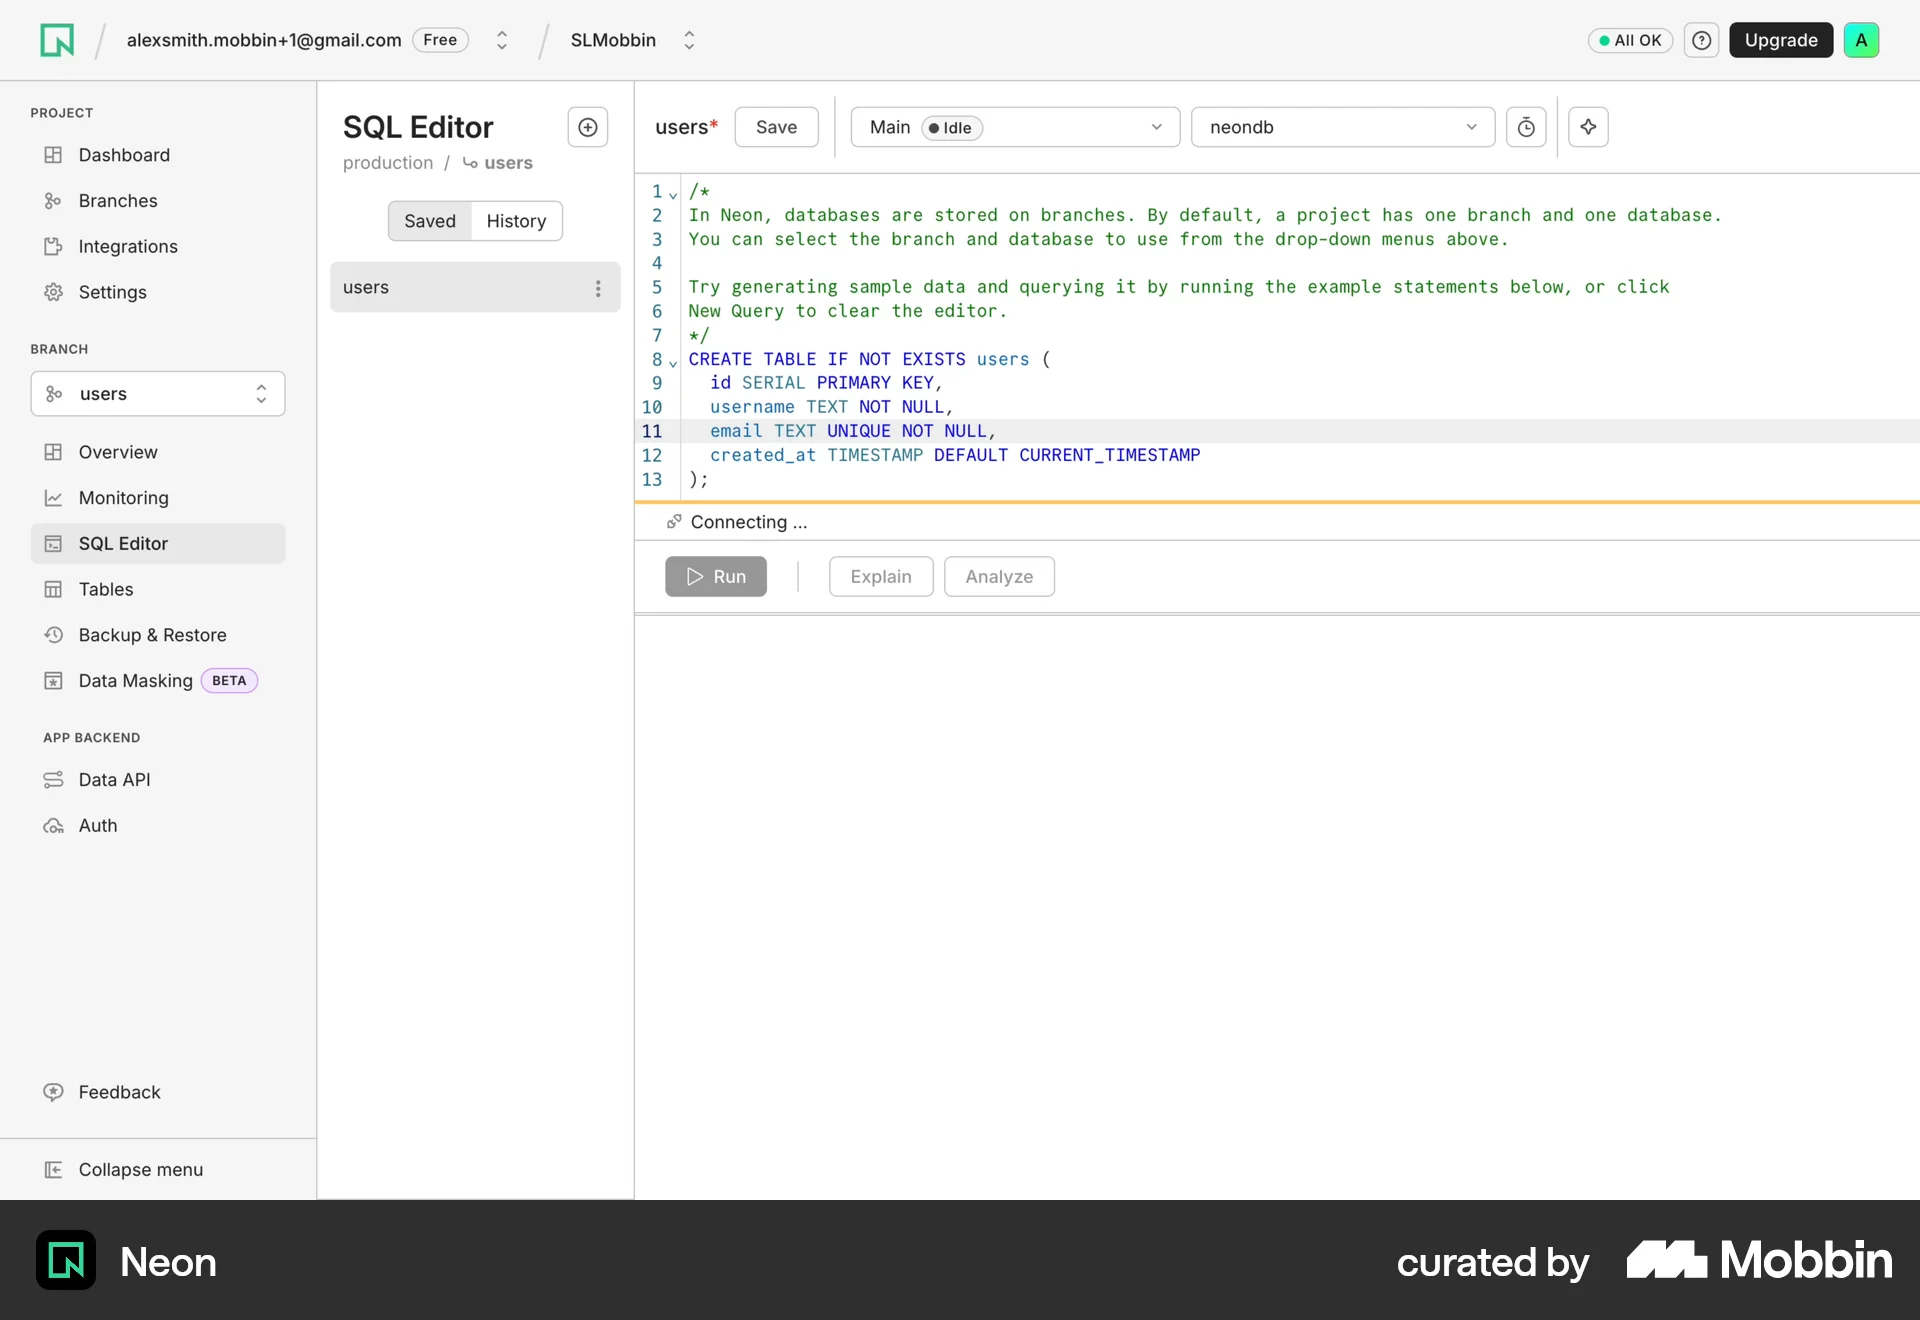This screenshot has width=1920, height=1320.
Task: Click the BETA badge next to Data Masking
Action: pyautogui.click(x=229, y=681)
